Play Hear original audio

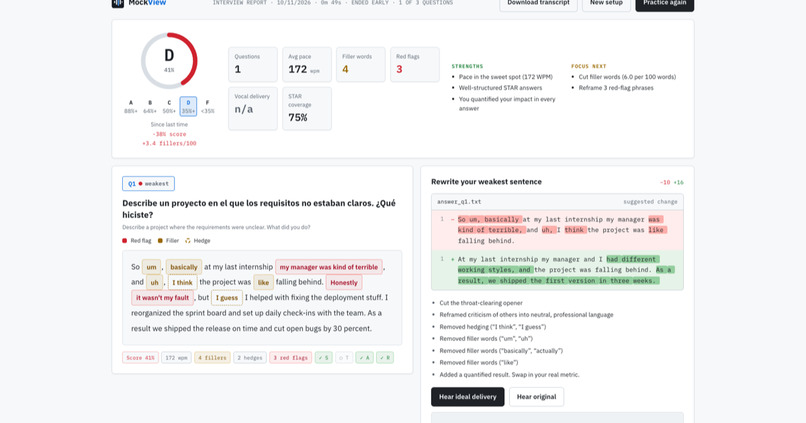(x=536, y=397)
